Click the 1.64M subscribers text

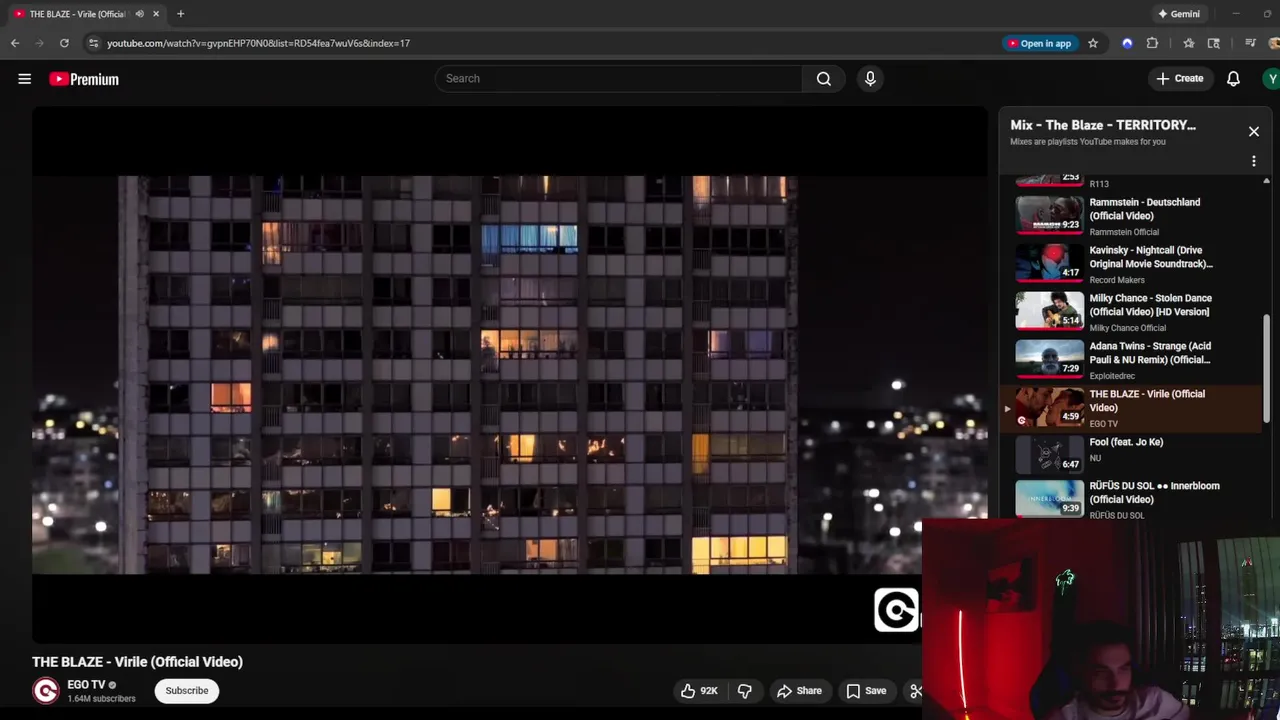point(101,699)
